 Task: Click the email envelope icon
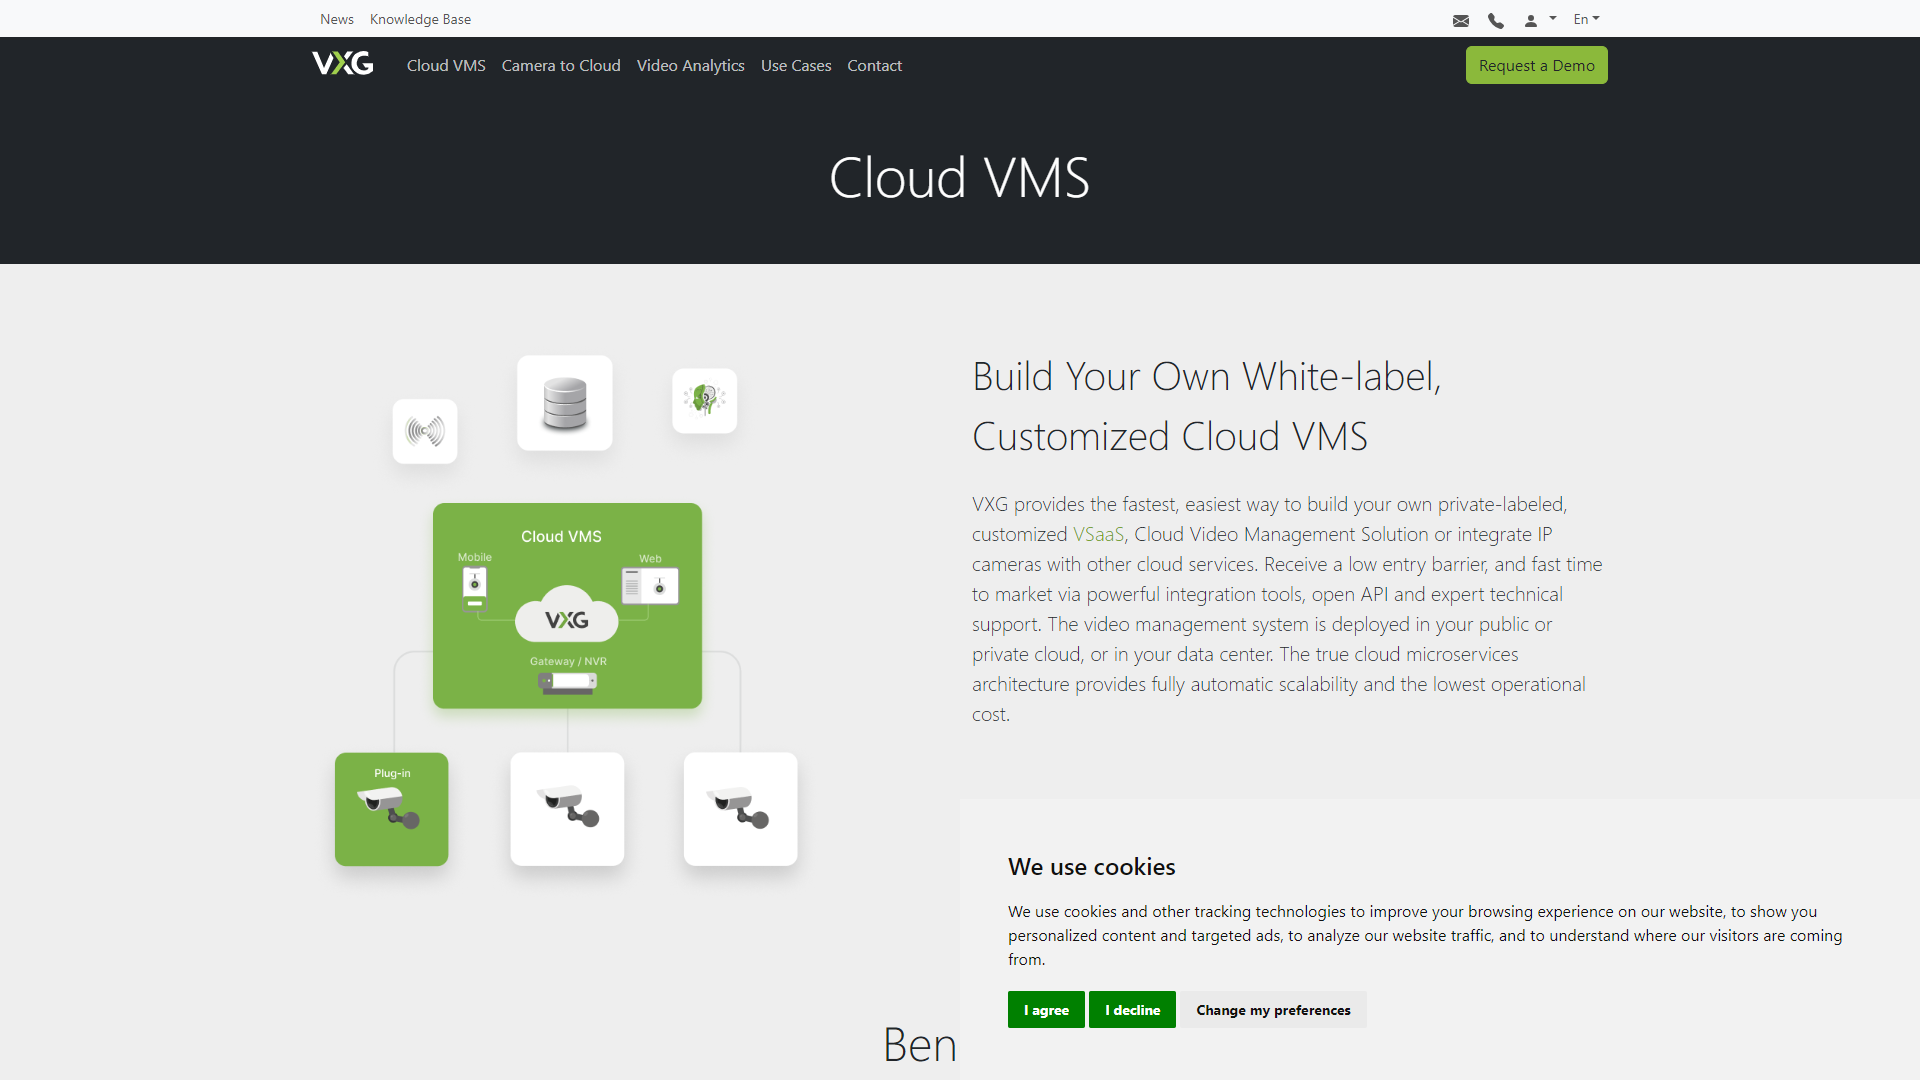[1461, 19]
